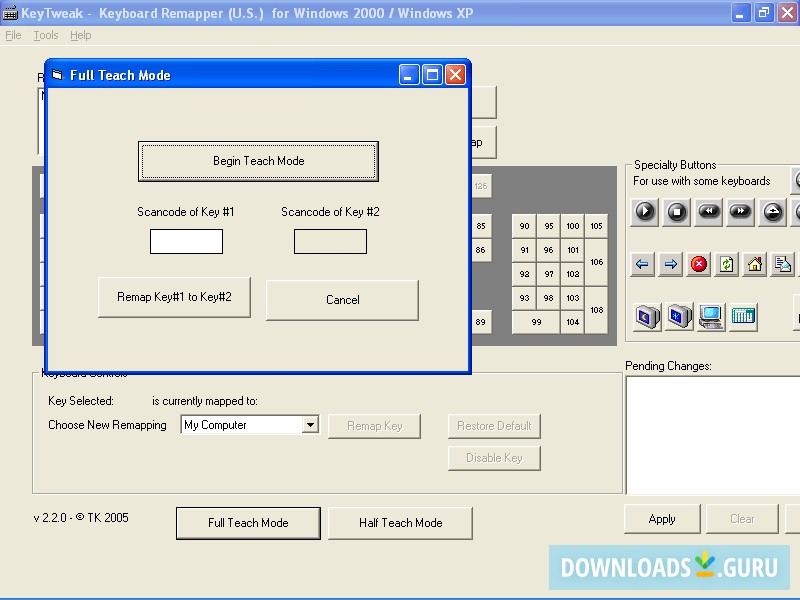Click the Mail envelope specialty button
800x600 pixels.
[783, 264]
